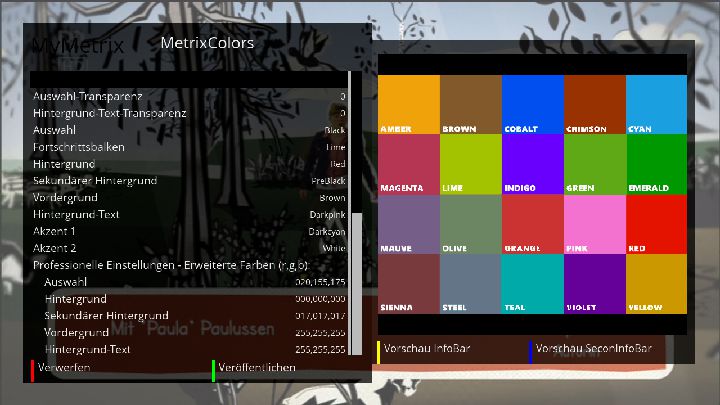
Task: Pick the Violet color swatch
Action: point(594,283)
